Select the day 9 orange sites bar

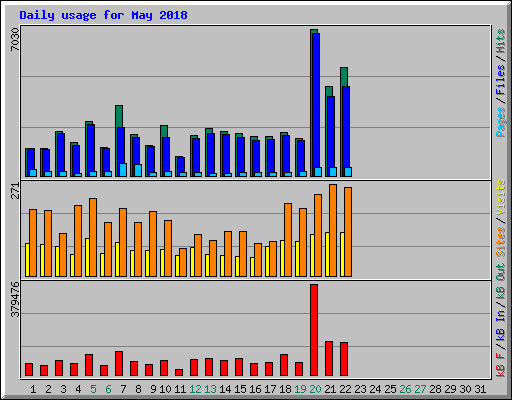(x=153, y=244)
